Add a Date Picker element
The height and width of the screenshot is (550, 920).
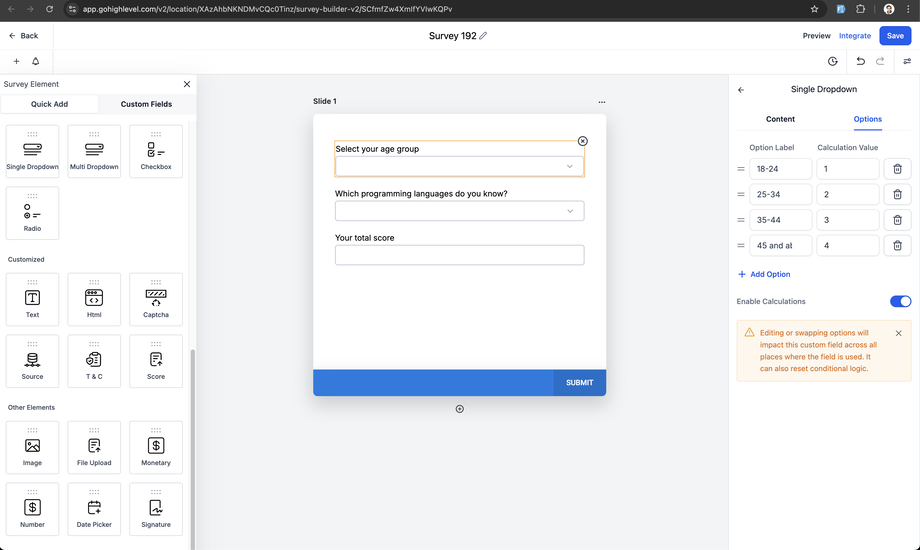pyautogui.click(x=94, y=509)
